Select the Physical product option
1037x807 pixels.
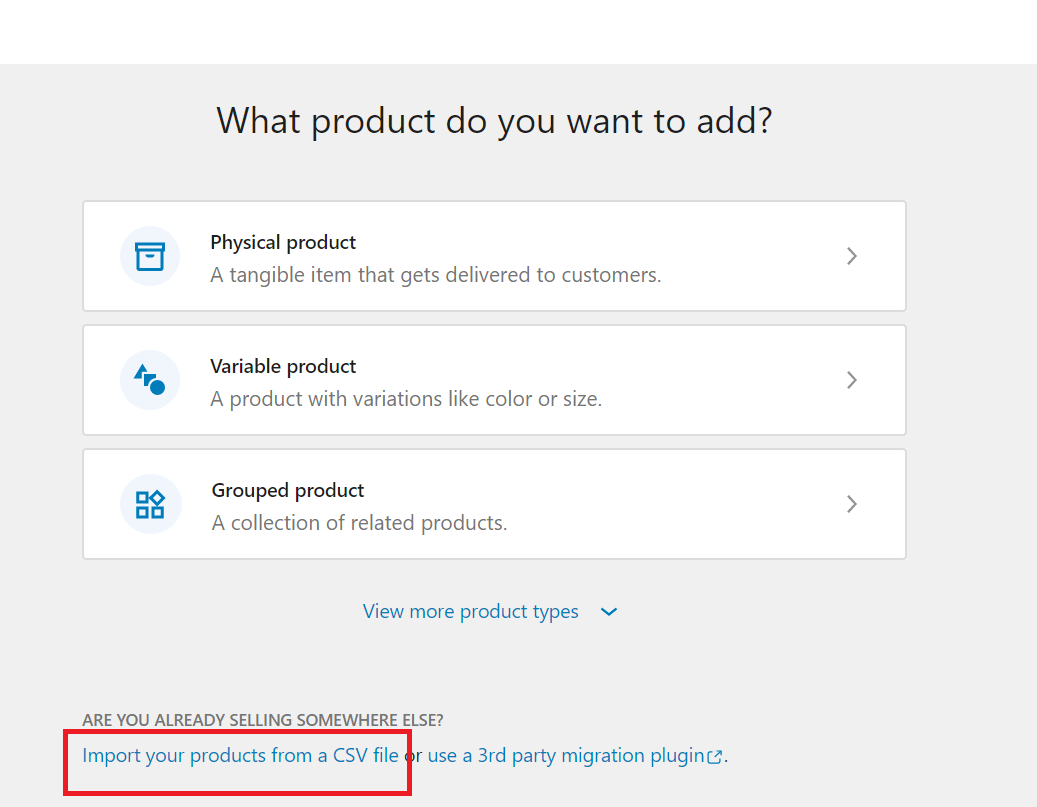pos(494,256)
